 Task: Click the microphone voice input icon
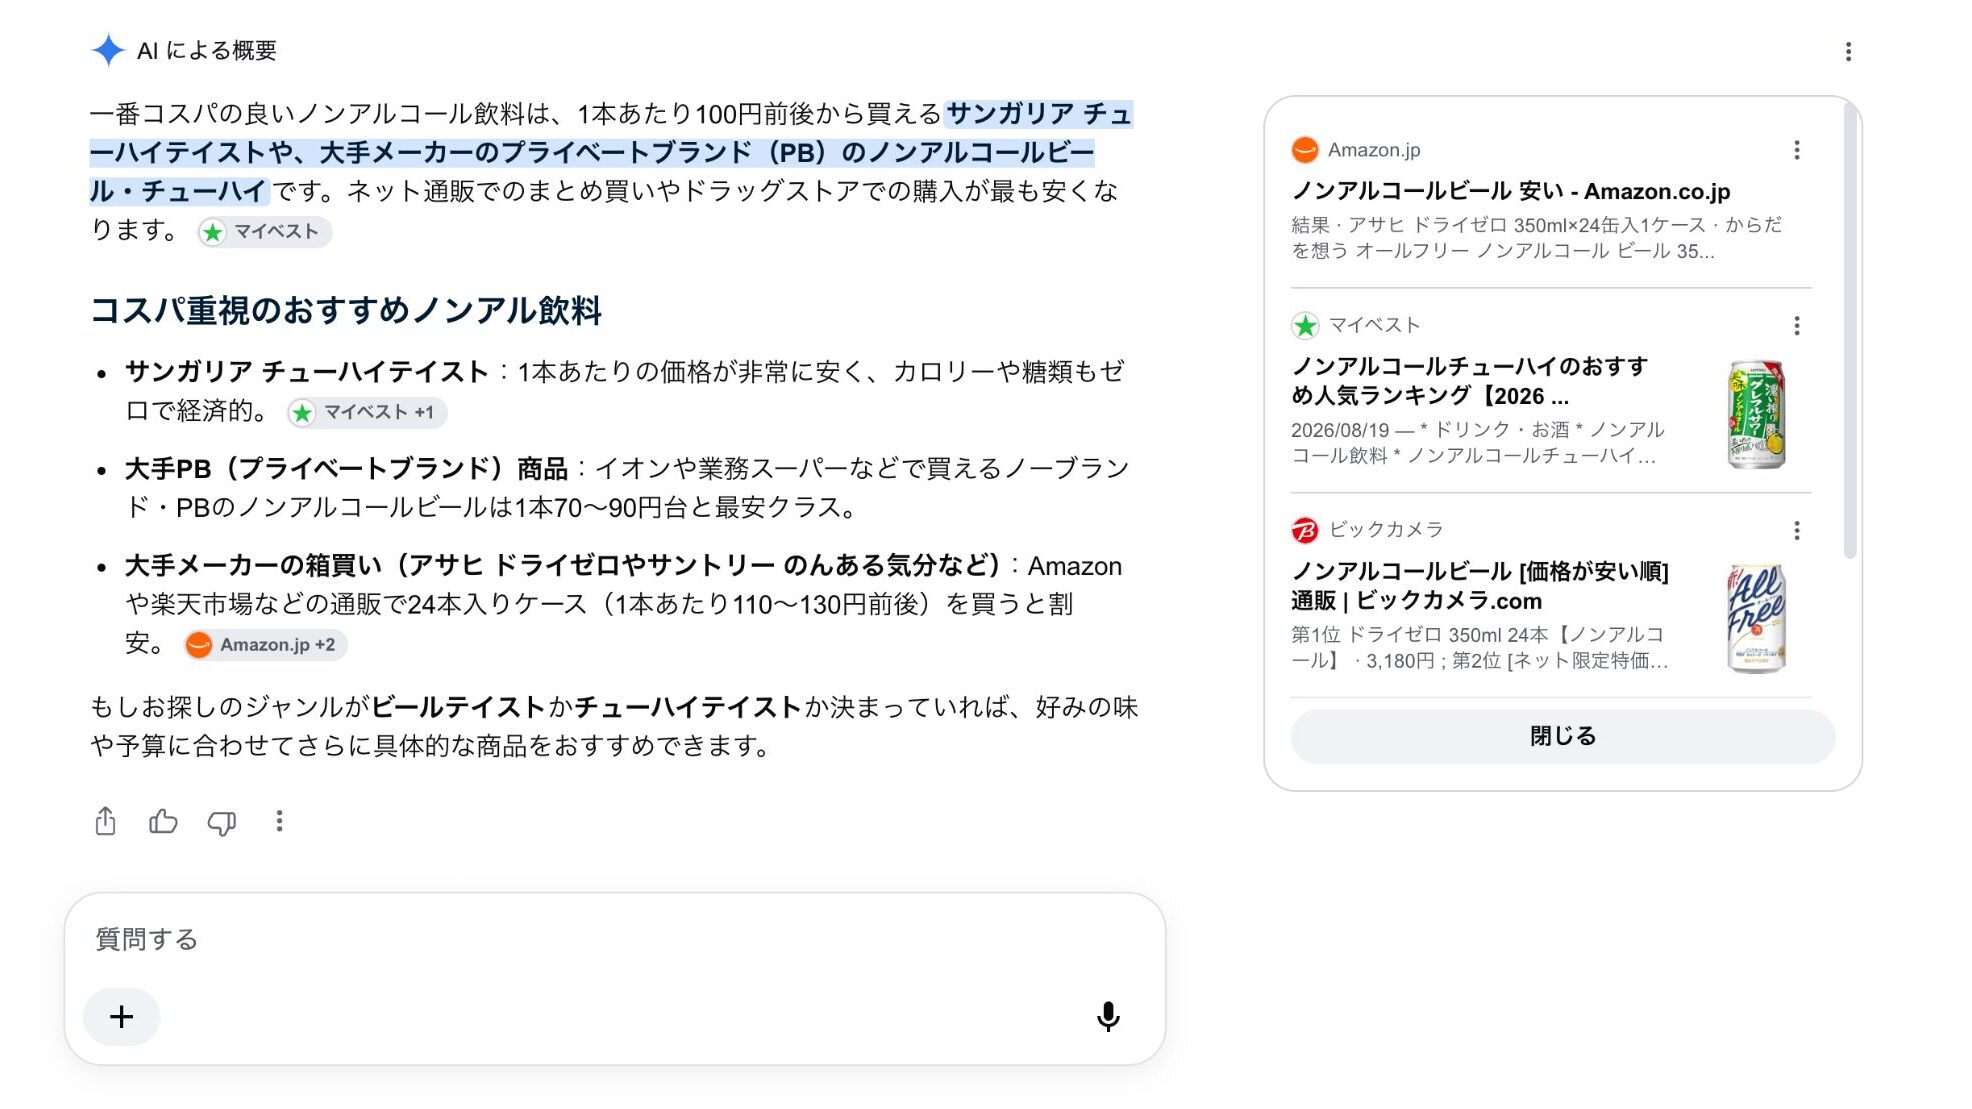[x=1108, y=1016]
